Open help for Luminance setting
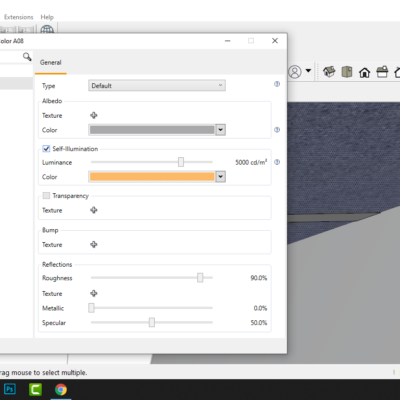The image size is (400, 400). point(277,162)
